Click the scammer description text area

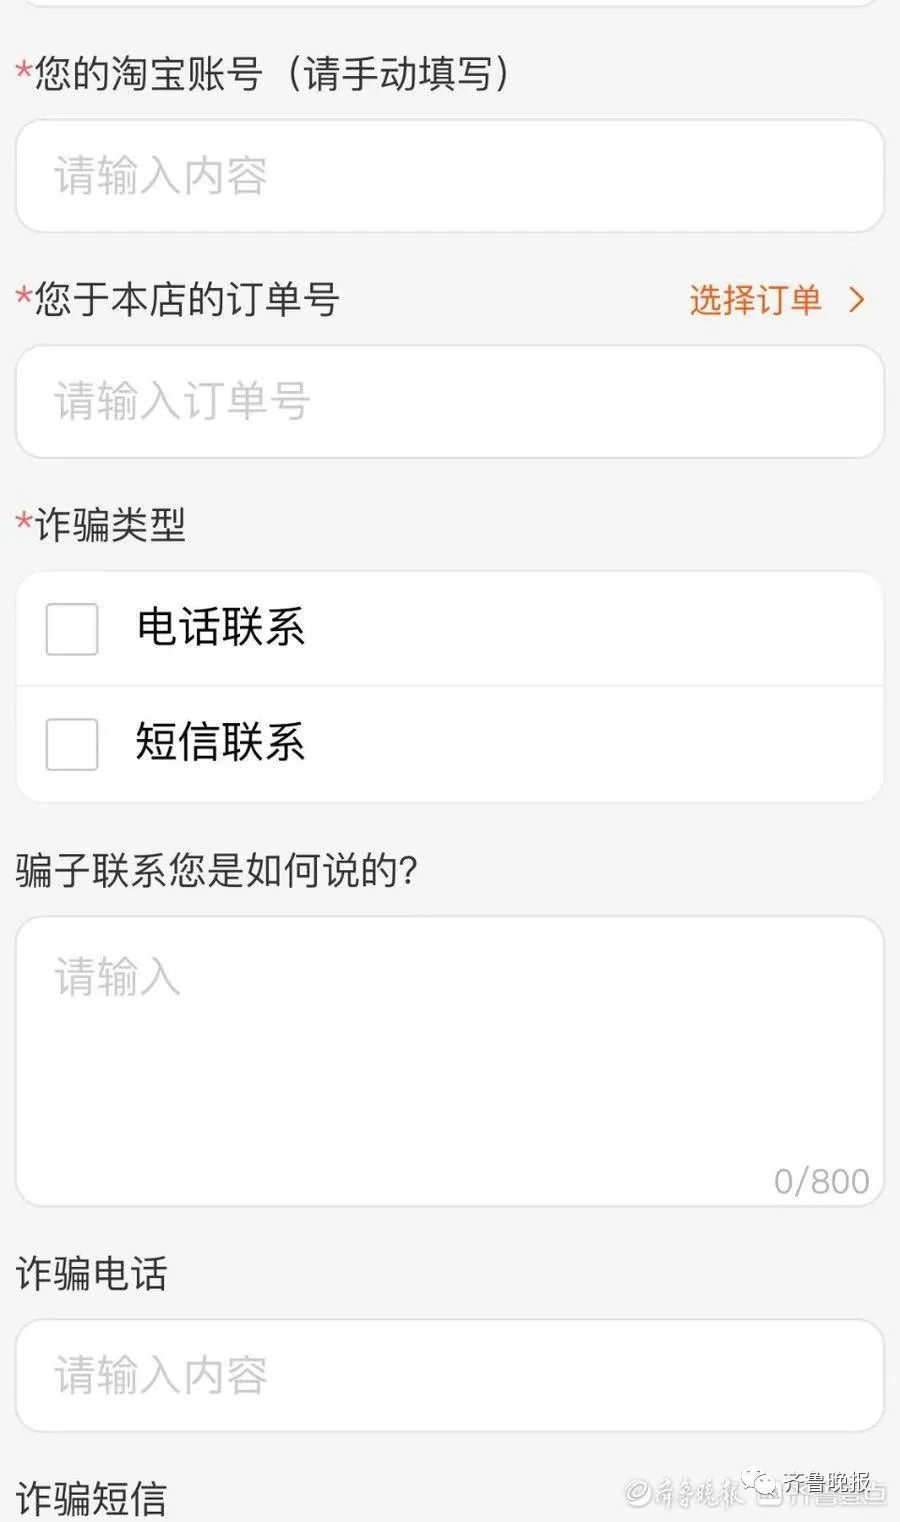[x=450, y=1060]
